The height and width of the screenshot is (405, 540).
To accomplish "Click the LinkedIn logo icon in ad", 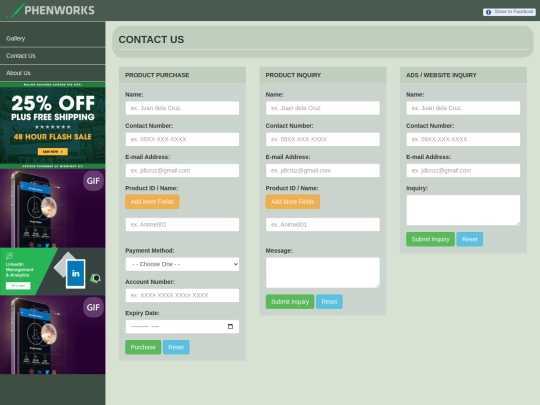I will (x=75, y=274).
